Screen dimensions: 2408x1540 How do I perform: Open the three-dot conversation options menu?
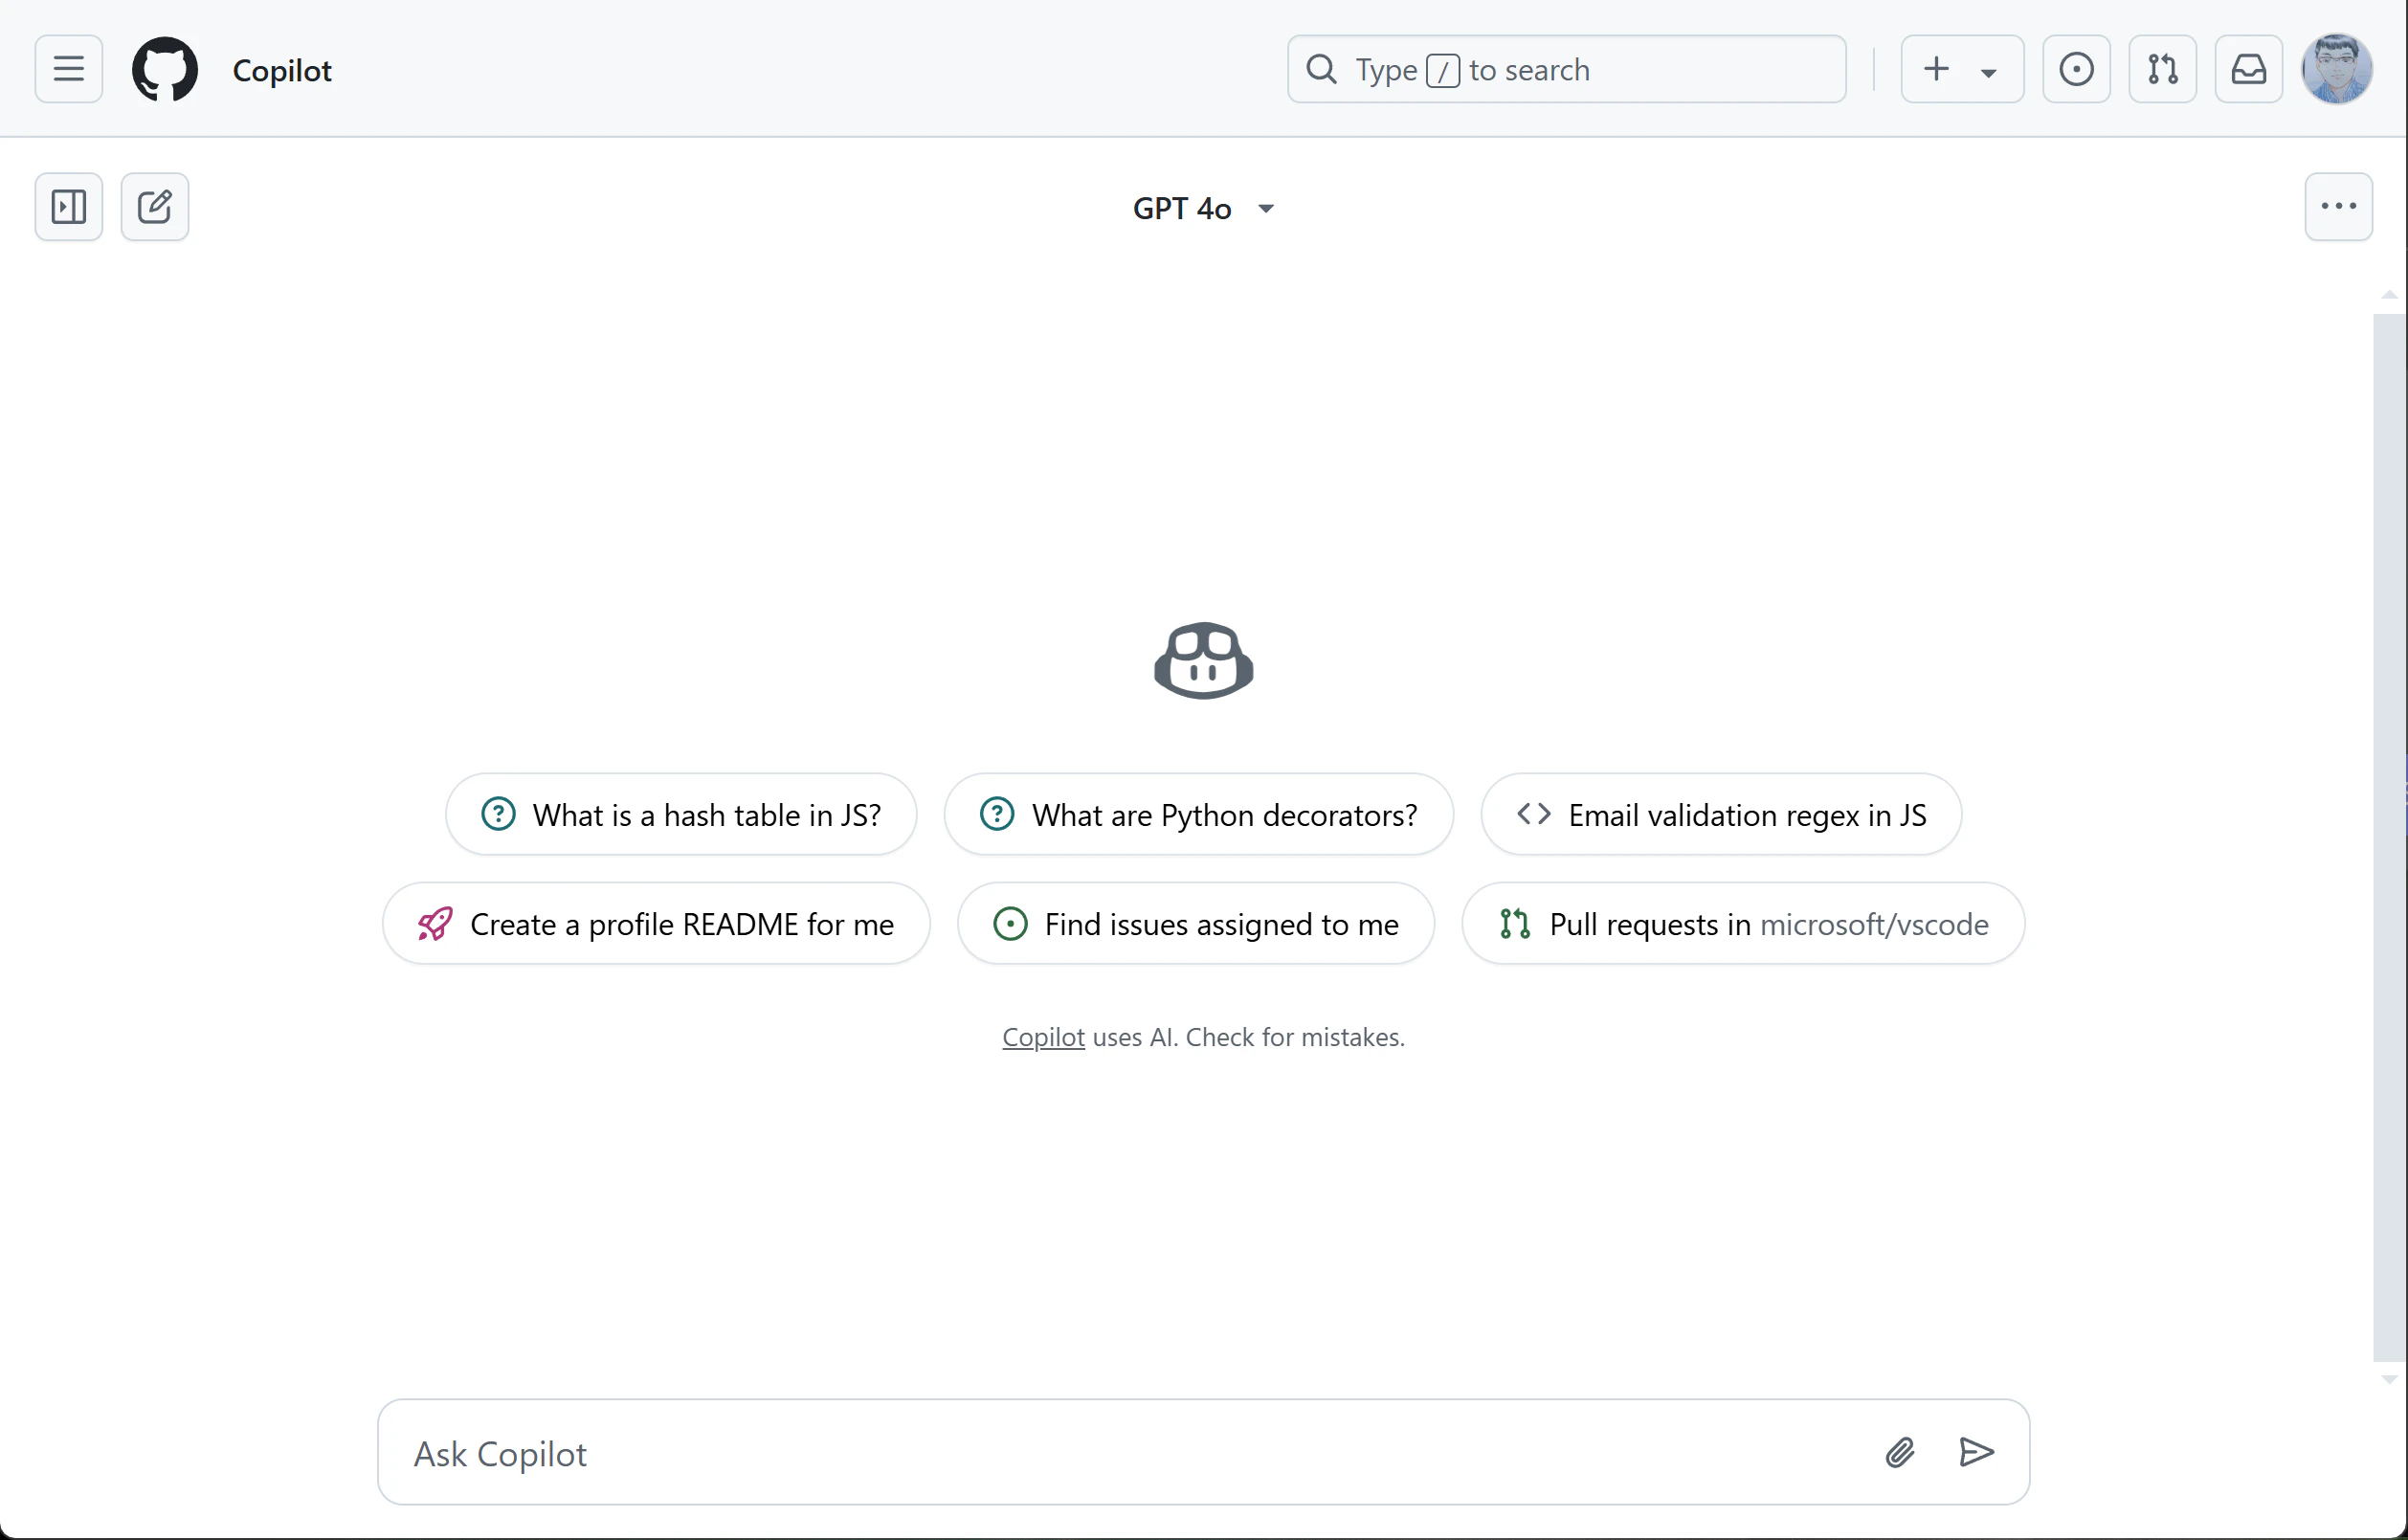tap(2338, 207)
